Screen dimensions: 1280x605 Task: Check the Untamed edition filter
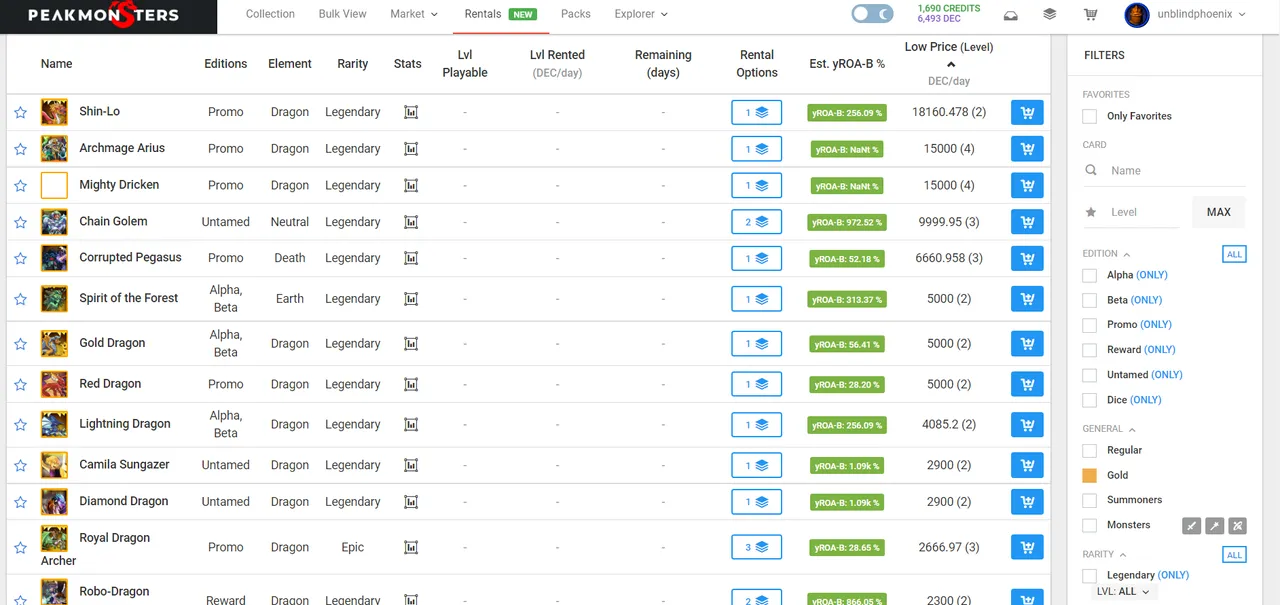1090,375
